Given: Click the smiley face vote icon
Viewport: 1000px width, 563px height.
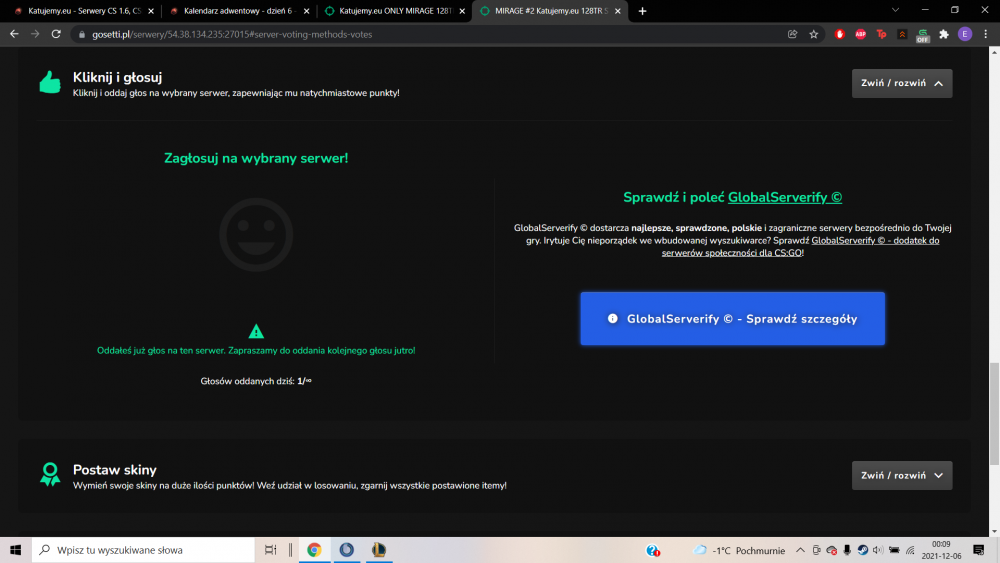Looking at the screenshot, I should 256,235.
